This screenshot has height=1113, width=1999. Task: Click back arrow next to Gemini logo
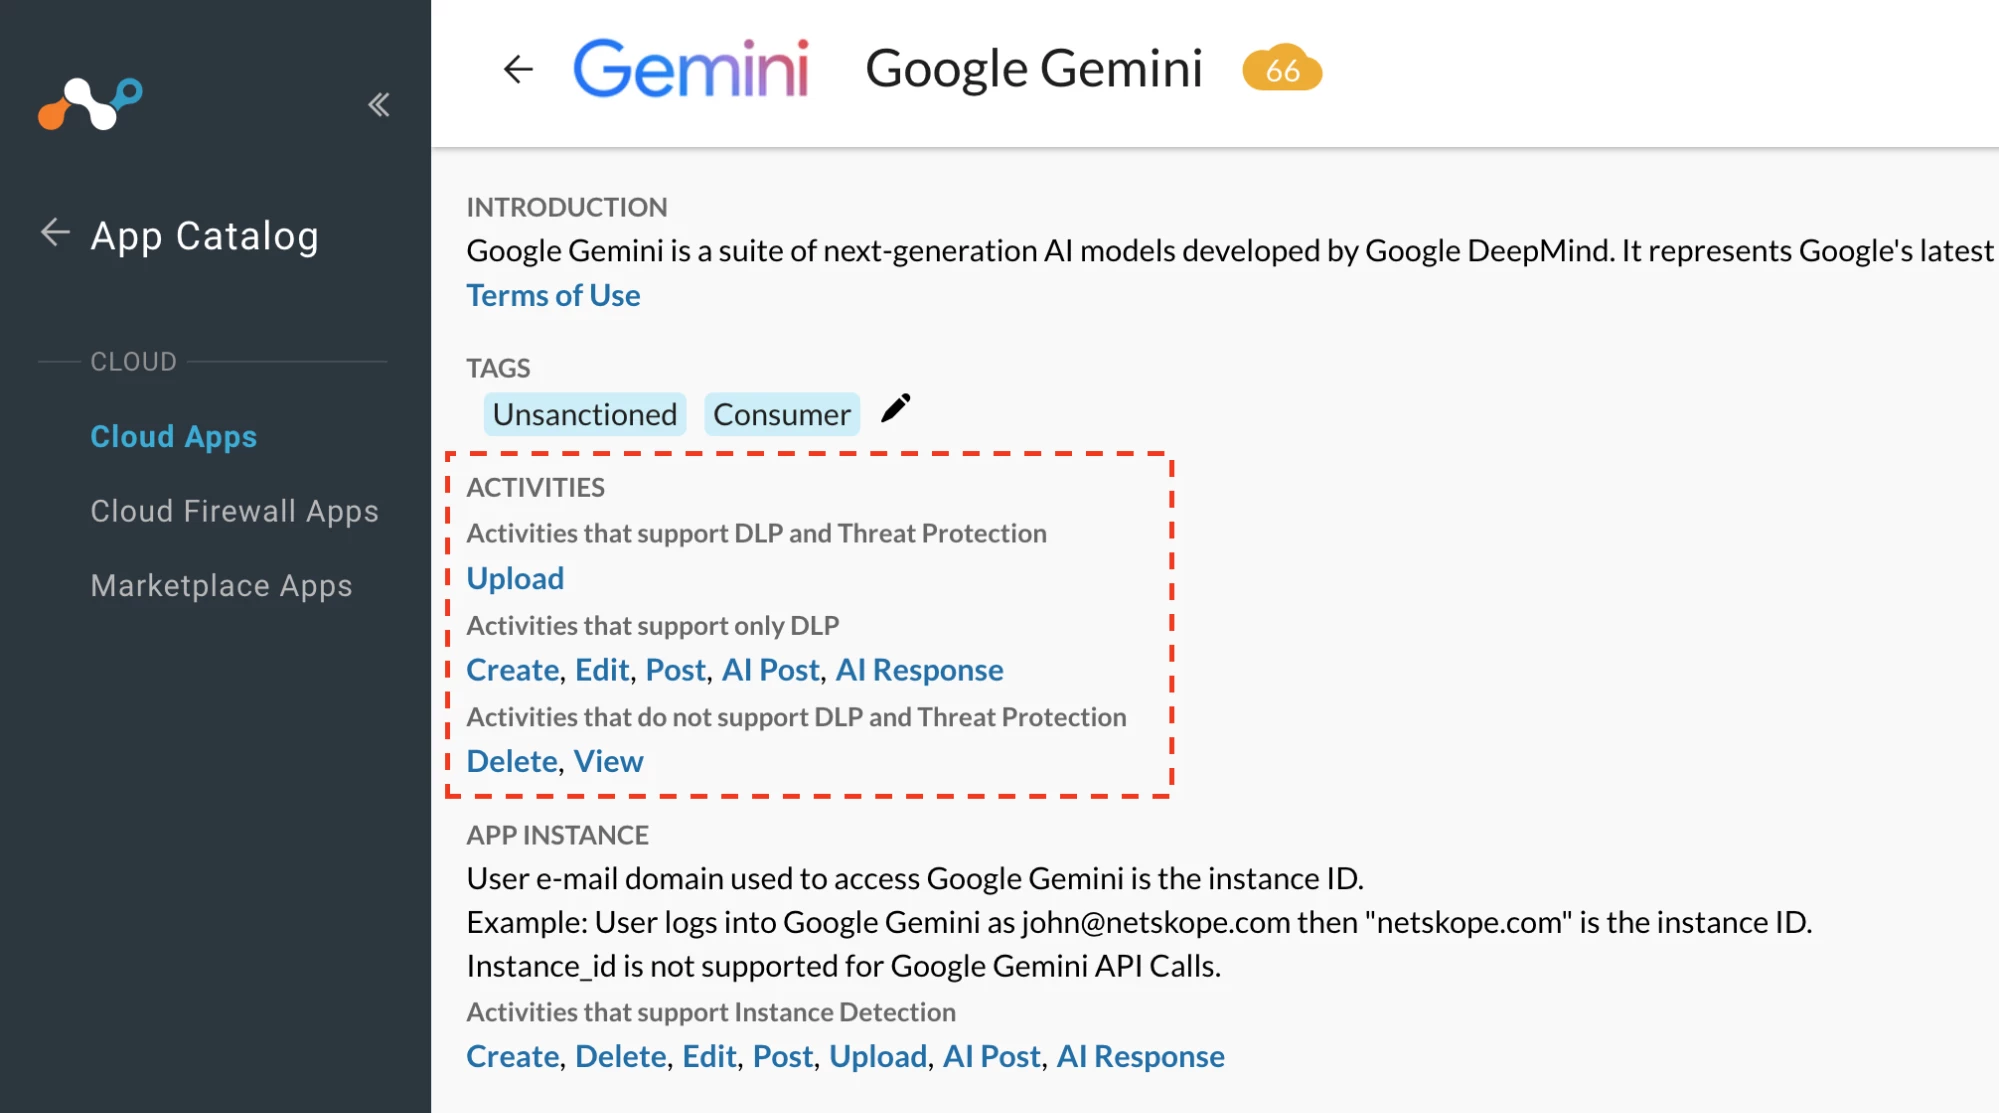pyautogui.click(x=518, y=69)
